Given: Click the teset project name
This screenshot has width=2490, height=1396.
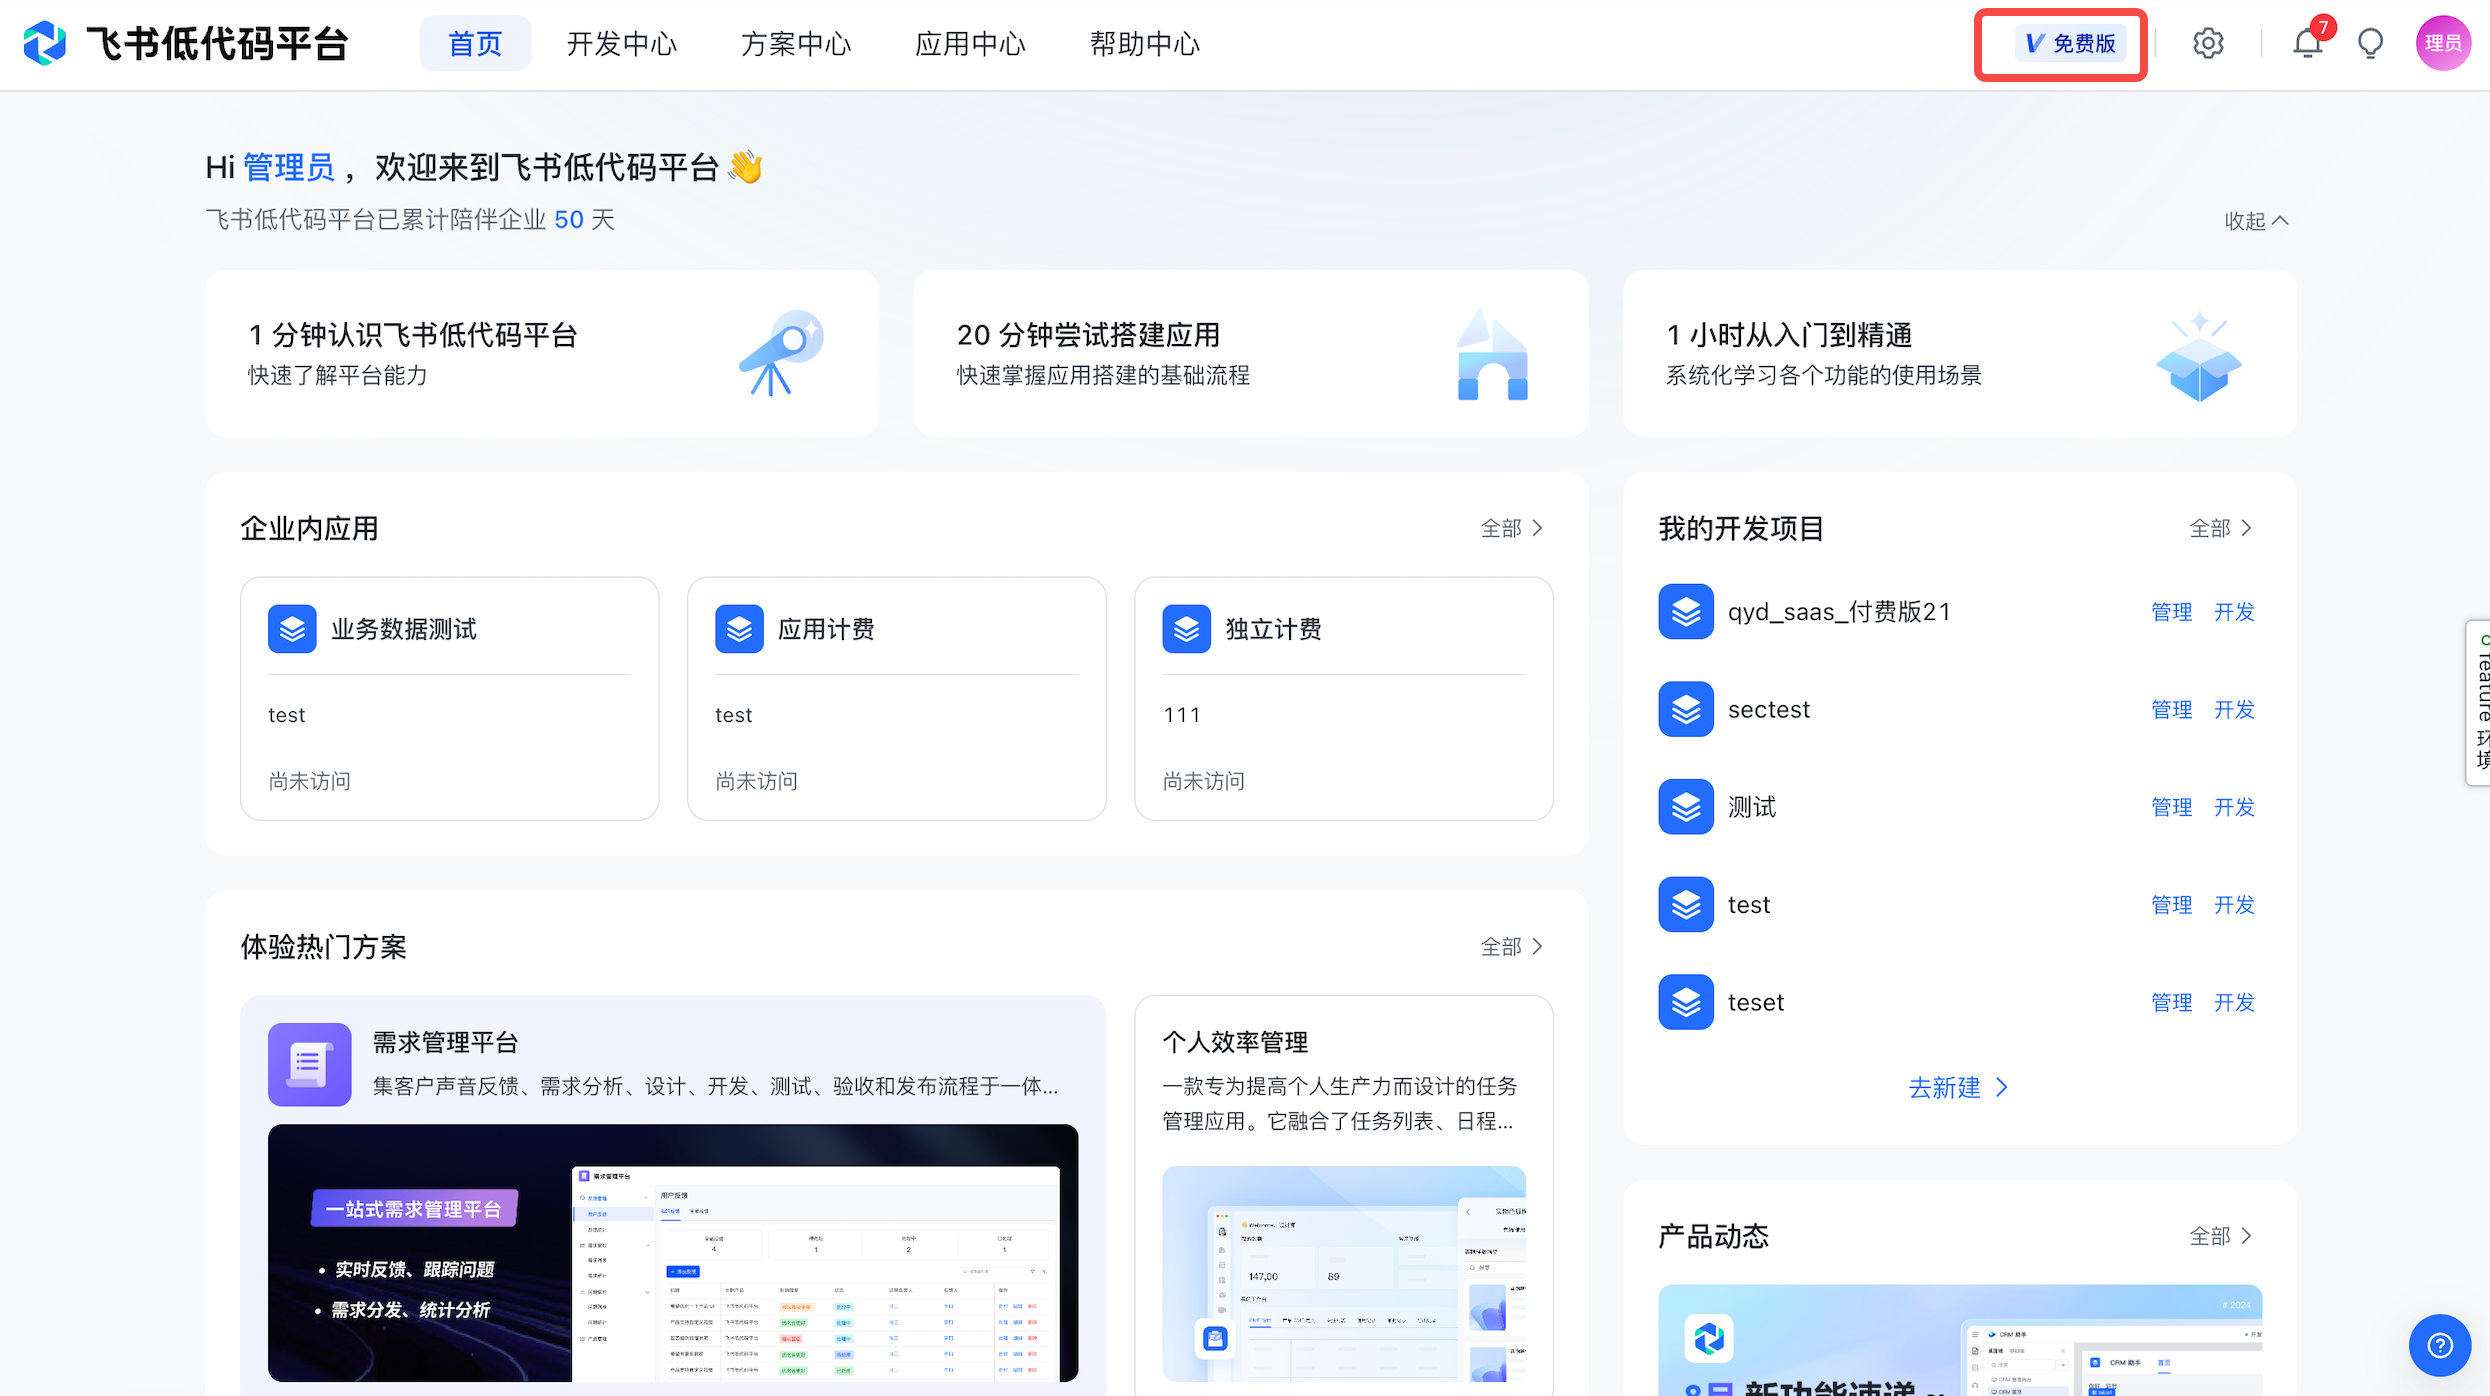Looking at the screenshot, I should (1756, 1003).
